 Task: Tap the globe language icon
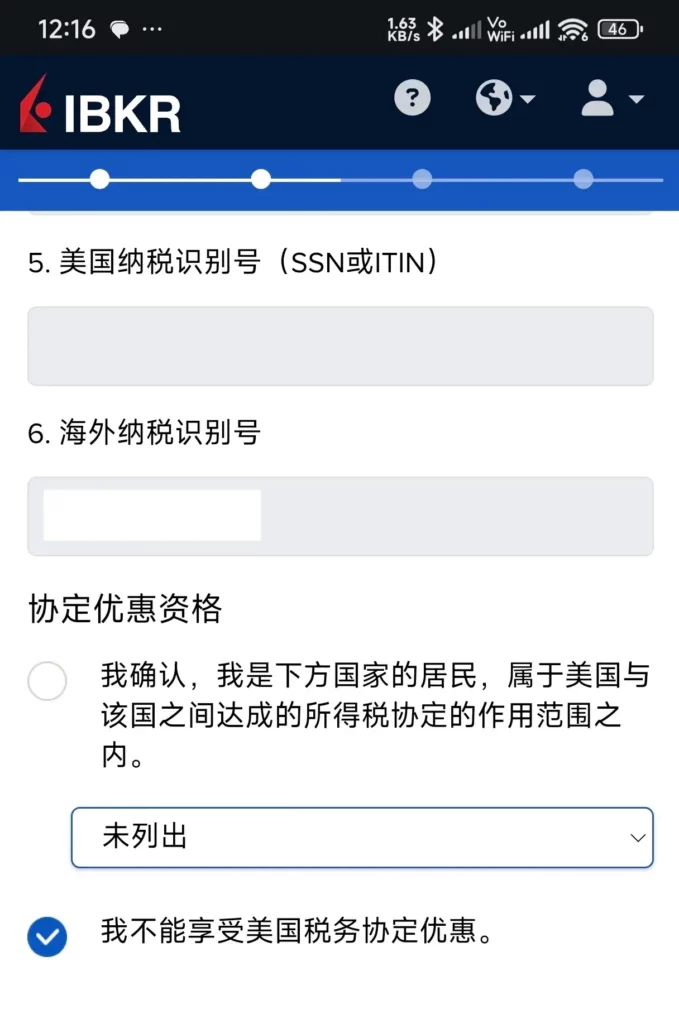coord(494,99)
